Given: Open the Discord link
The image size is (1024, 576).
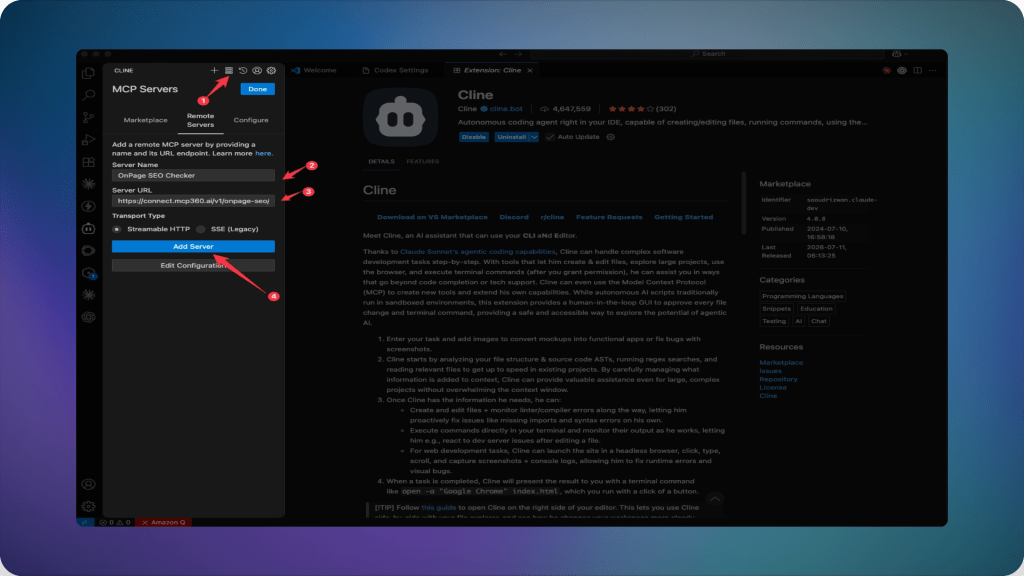Looking at the screenshot, I should point(514,217).
